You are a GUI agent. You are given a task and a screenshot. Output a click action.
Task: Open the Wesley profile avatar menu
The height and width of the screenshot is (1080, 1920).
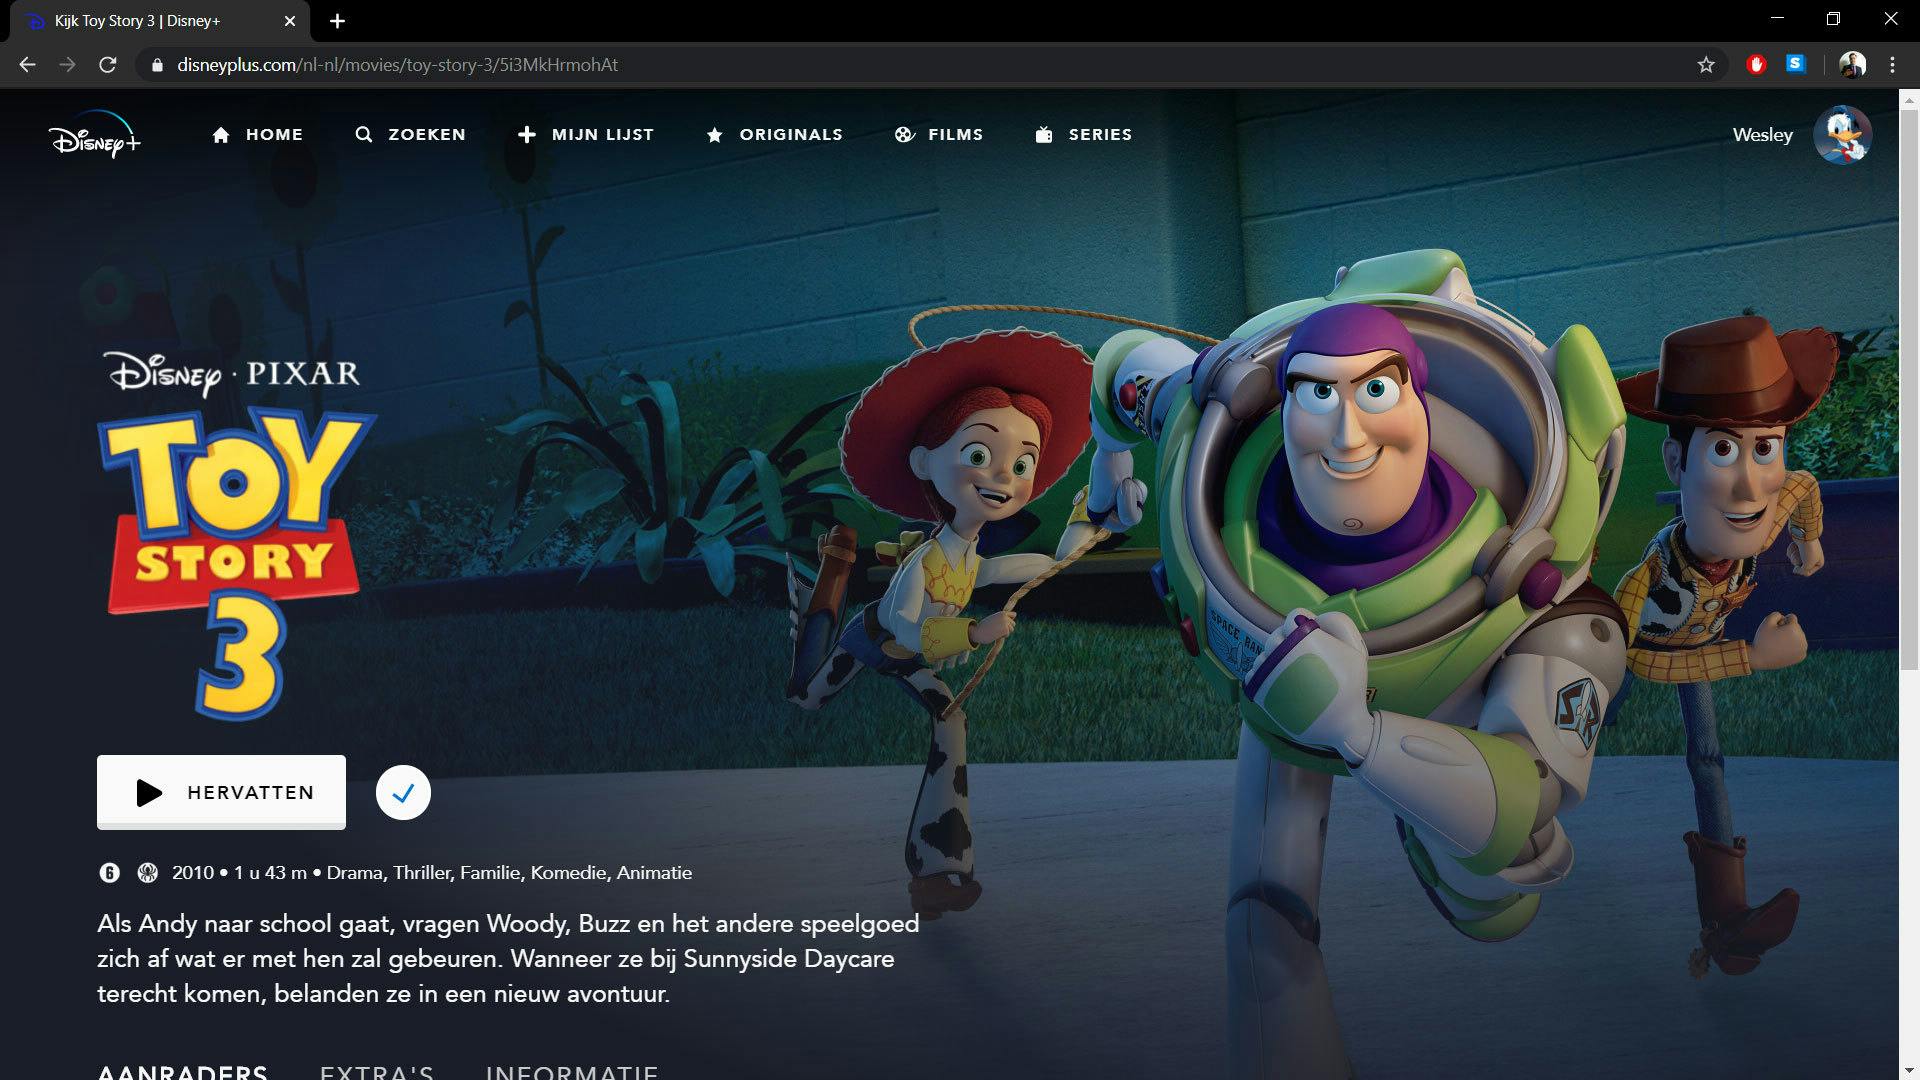point(1843,135)
